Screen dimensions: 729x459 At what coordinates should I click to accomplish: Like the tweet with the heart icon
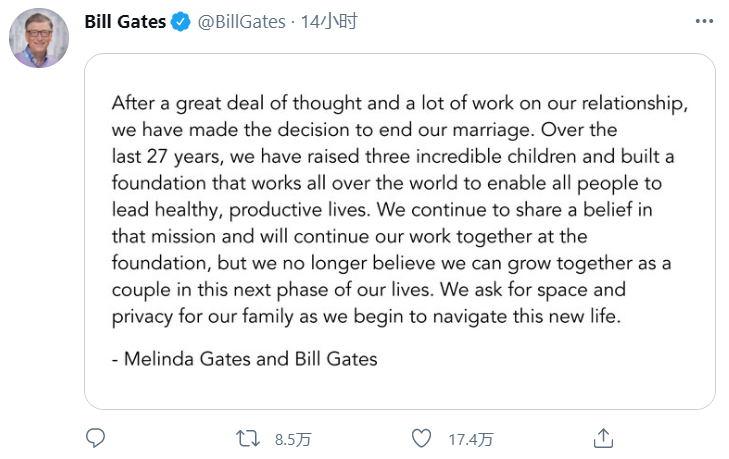tap(422, 438)
